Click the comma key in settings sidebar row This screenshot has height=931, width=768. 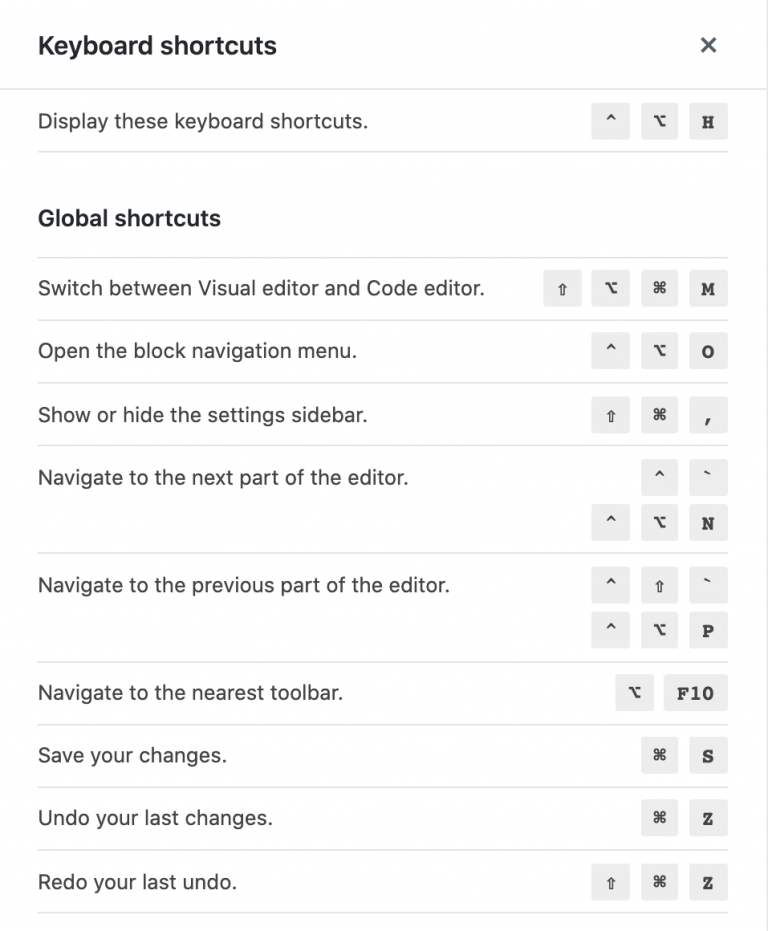point(708,415)
